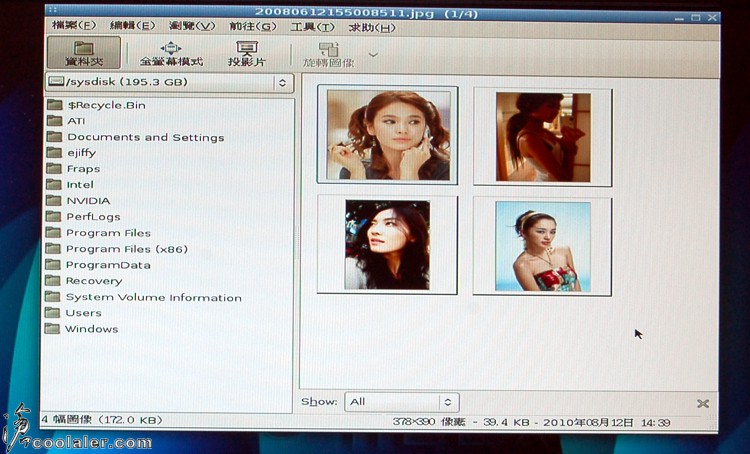Screen dimensions: 750x454
Task: Open the Show filter All dropdown
Action: tap(401, 402)
